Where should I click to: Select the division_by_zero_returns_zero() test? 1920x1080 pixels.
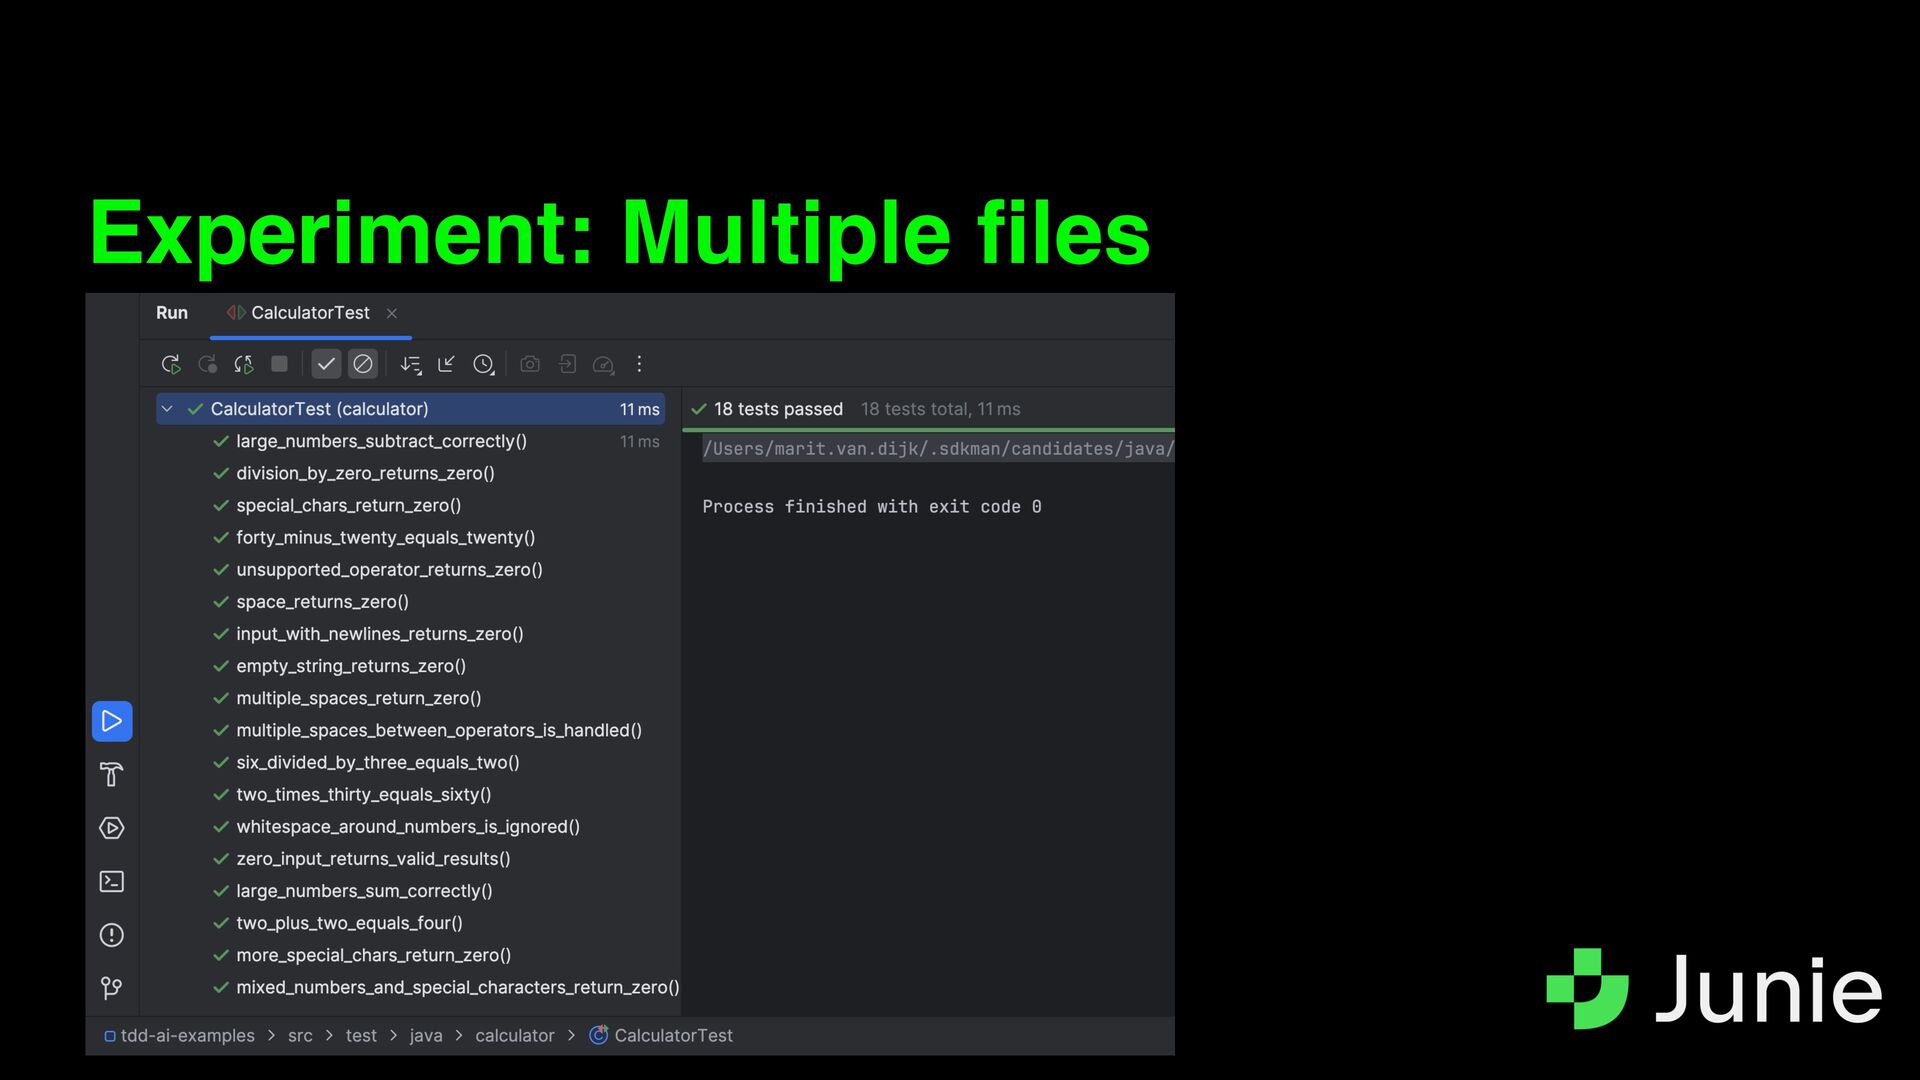[365, 473]
